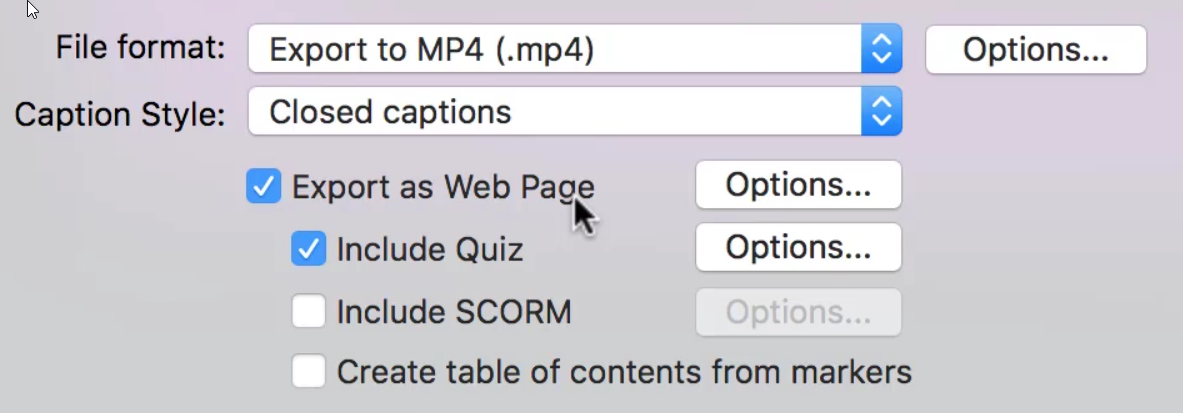Click blue arrows beside Closed captions
The width and height of the screenshot is (1183, 413).
tap(881, 112)
